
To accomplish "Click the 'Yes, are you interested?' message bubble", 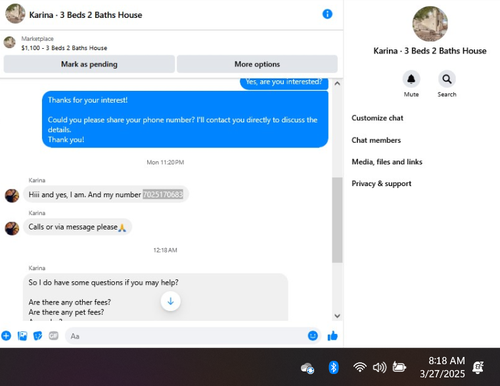I will (x=284, y=83).
